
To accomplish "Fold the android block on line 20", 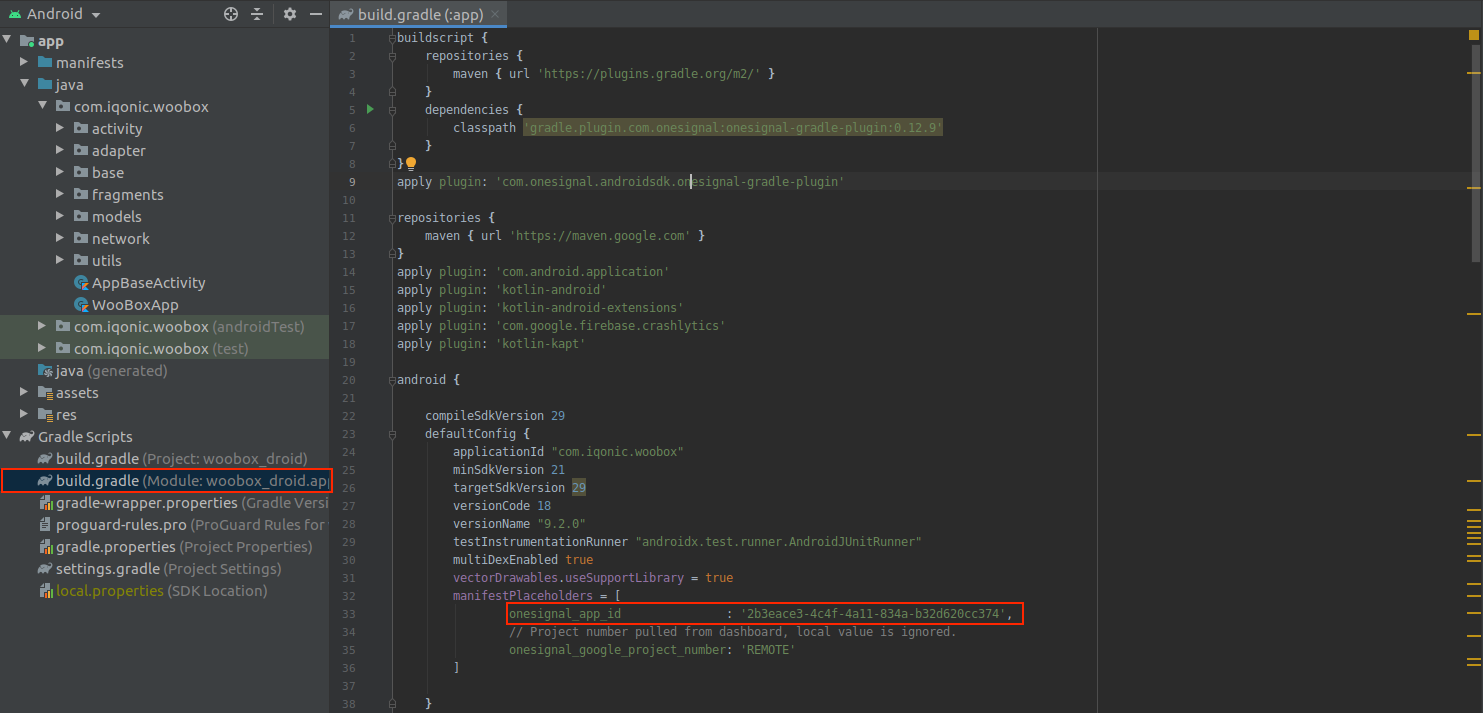I will pos(393,380).
